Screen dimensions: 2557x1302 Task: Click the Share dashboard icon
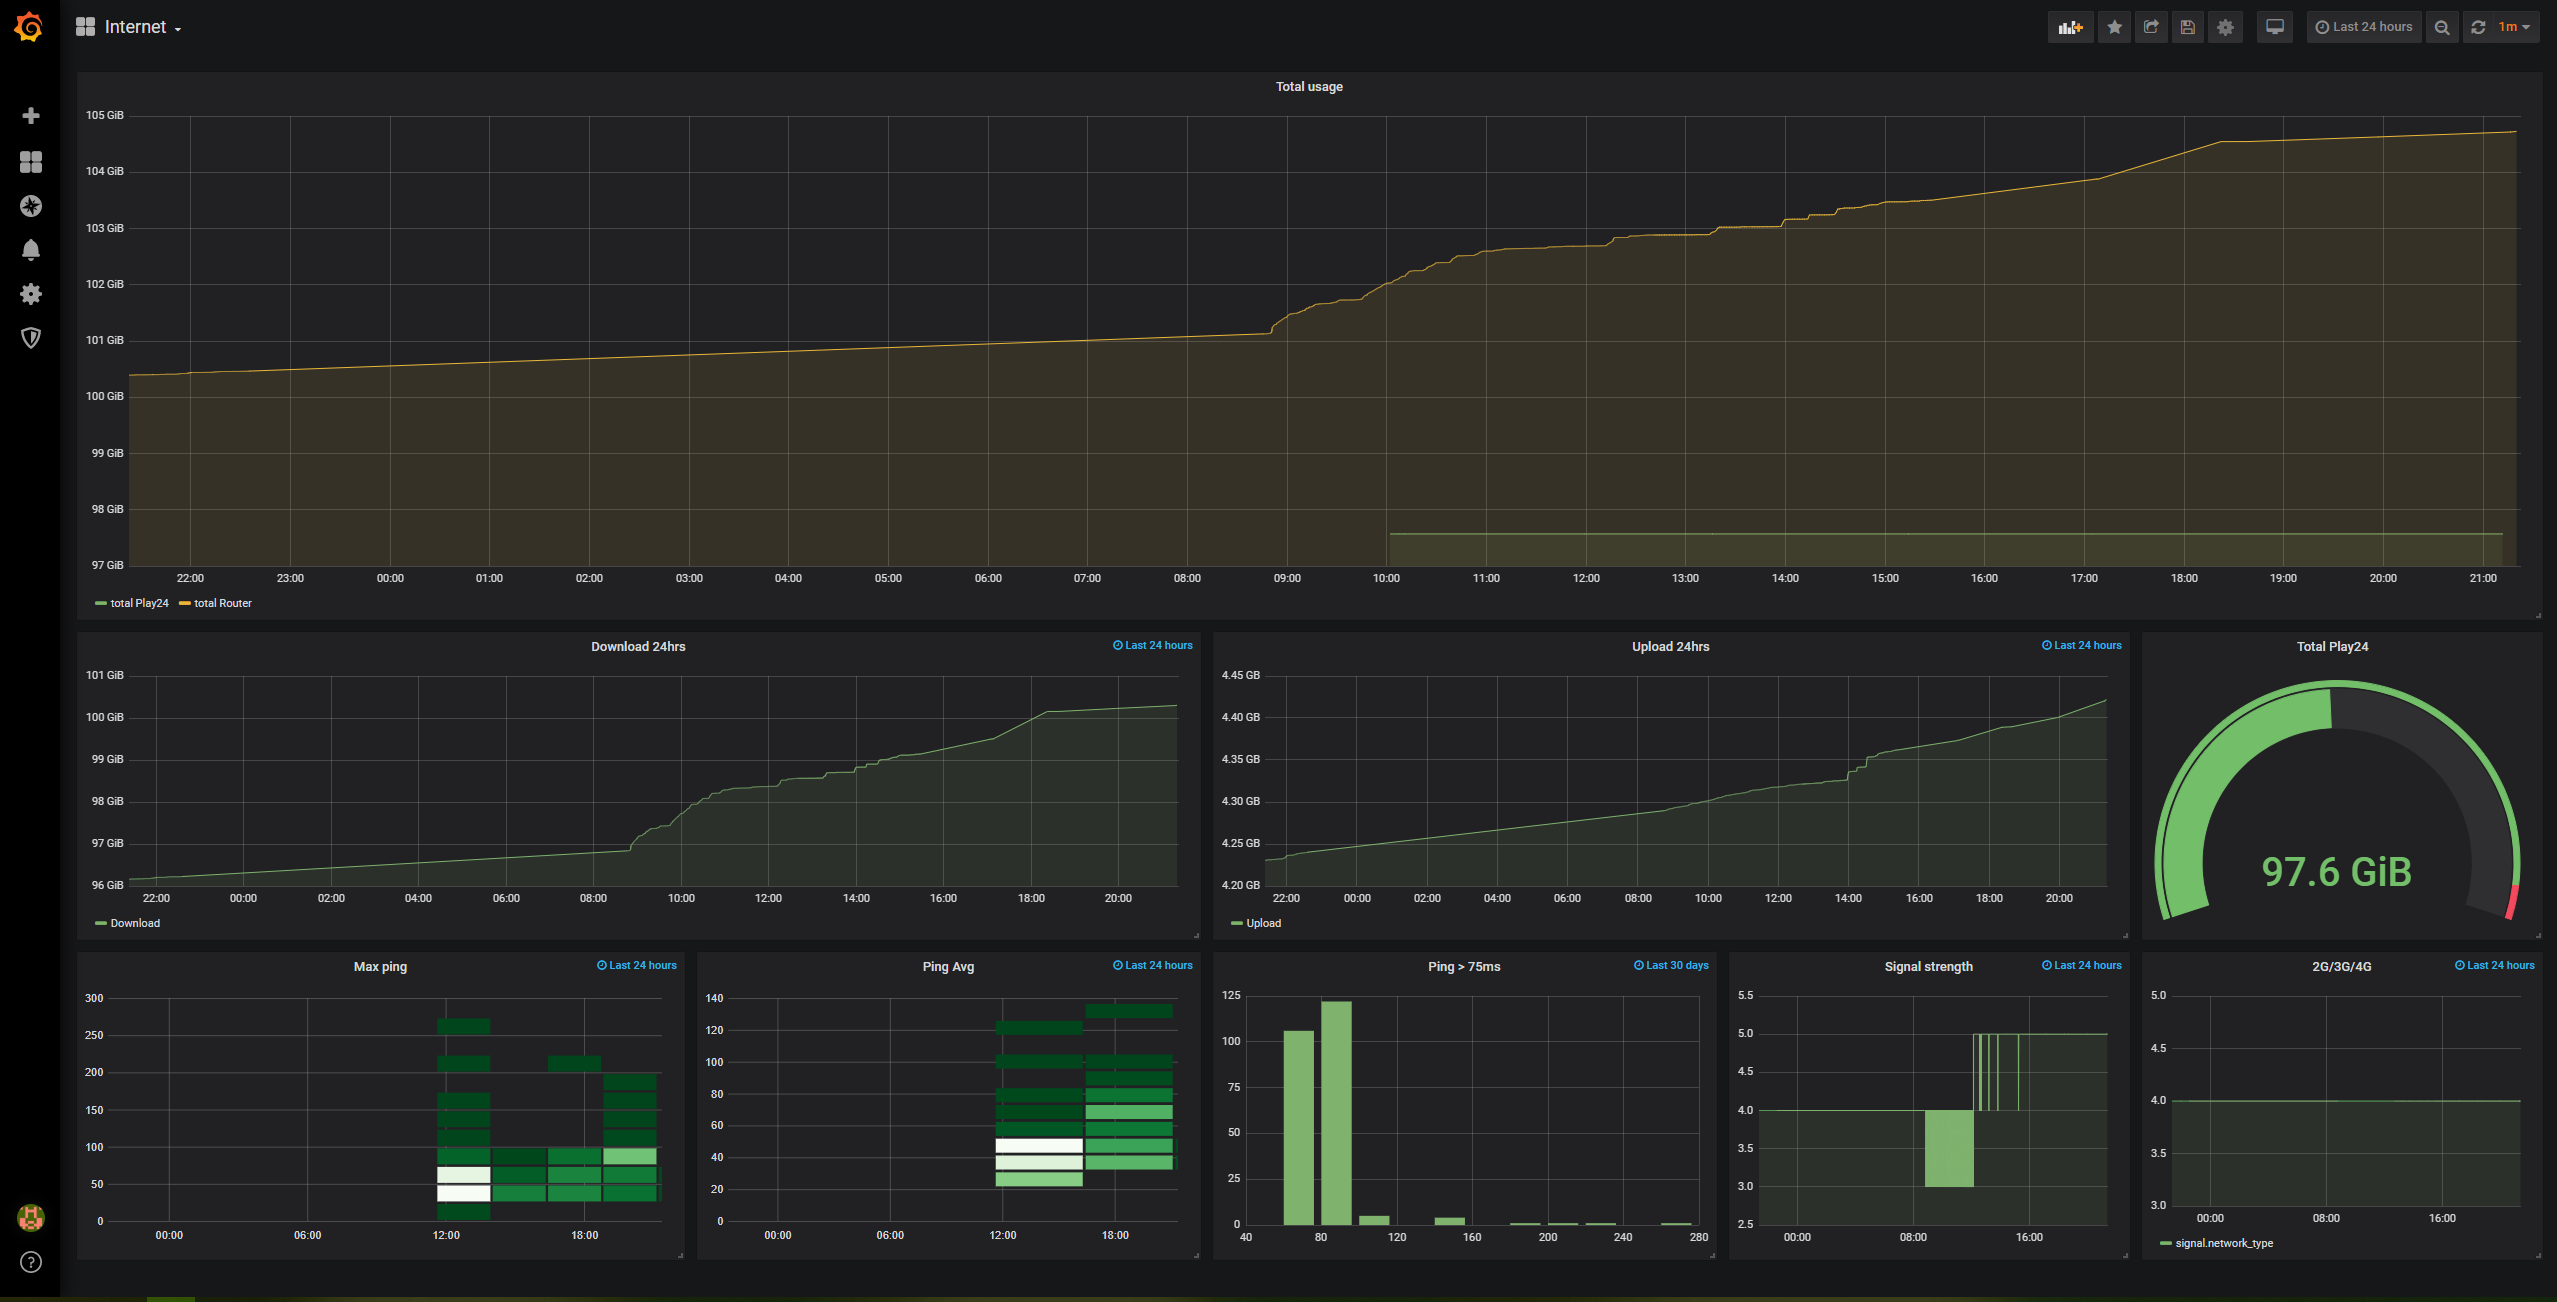point(2151,27)
